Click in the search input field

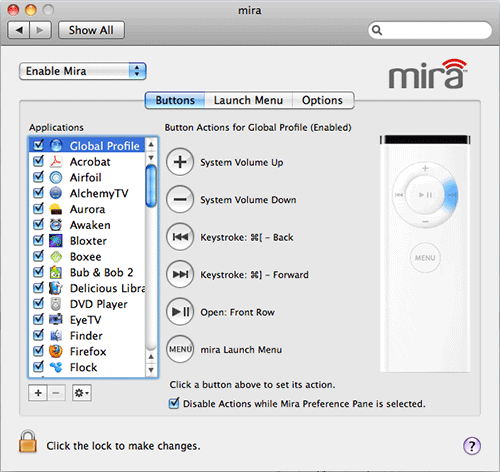430,30
